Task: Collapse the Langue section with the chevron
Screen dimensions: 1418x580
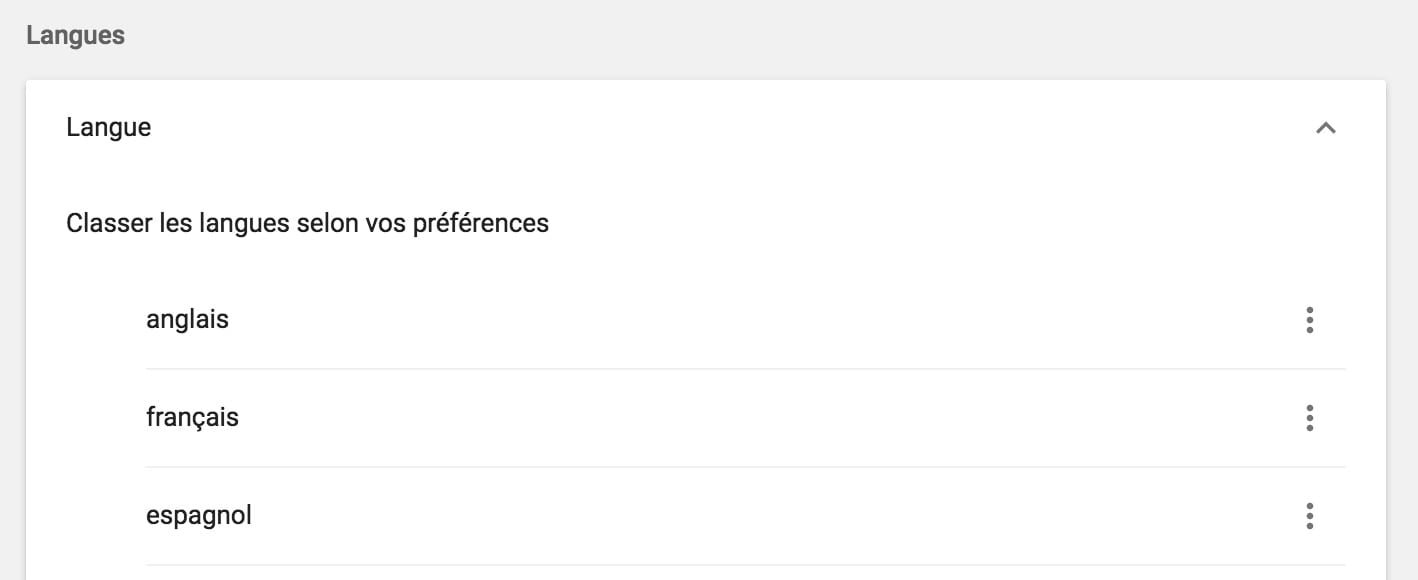Action: 1326,128
